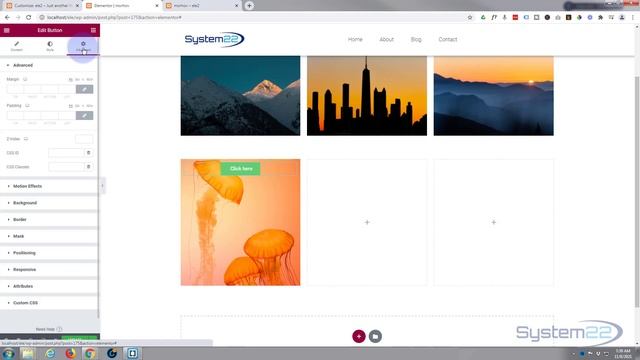Screen dimensions: 640x360
Task: Open Chrome three-dot menu
Action: (x=633, y=18)
